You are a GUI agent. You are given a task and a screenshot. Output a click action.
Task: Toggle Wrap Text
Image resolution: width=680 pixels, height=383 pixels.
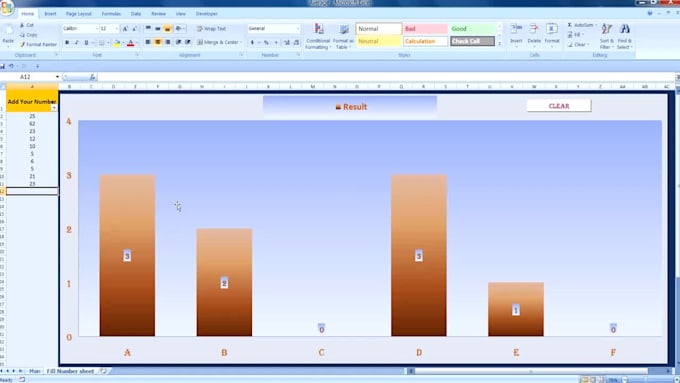[211, 29]
